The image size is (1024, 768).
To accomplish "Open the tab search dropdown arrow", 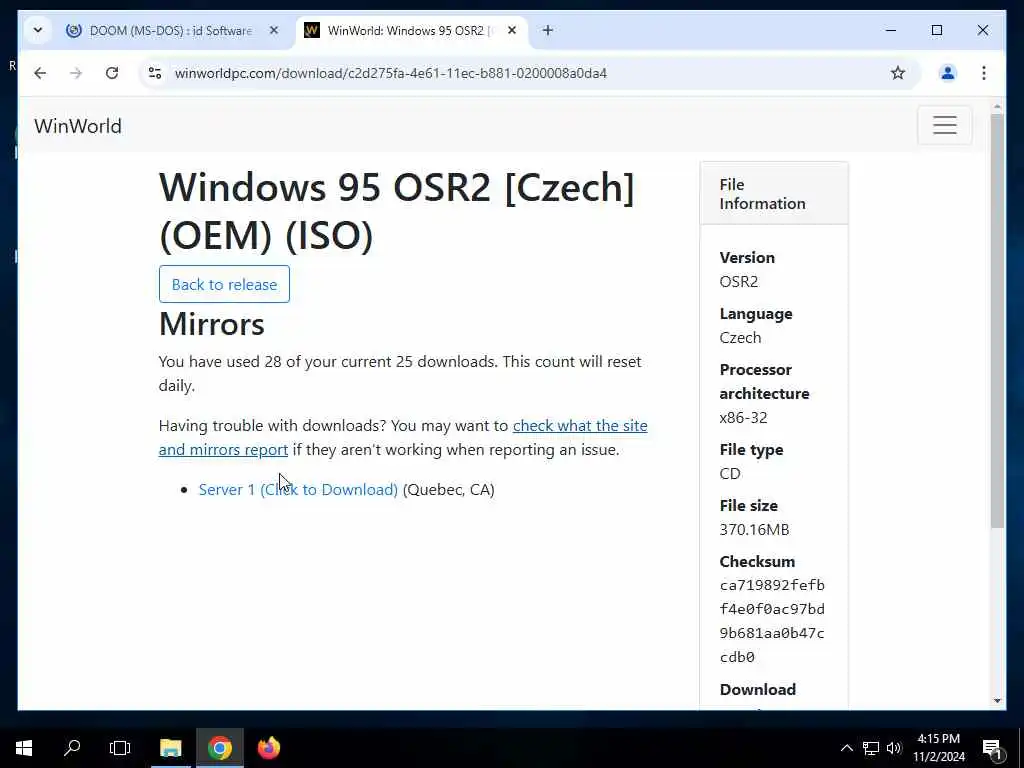I will [38, 30].
